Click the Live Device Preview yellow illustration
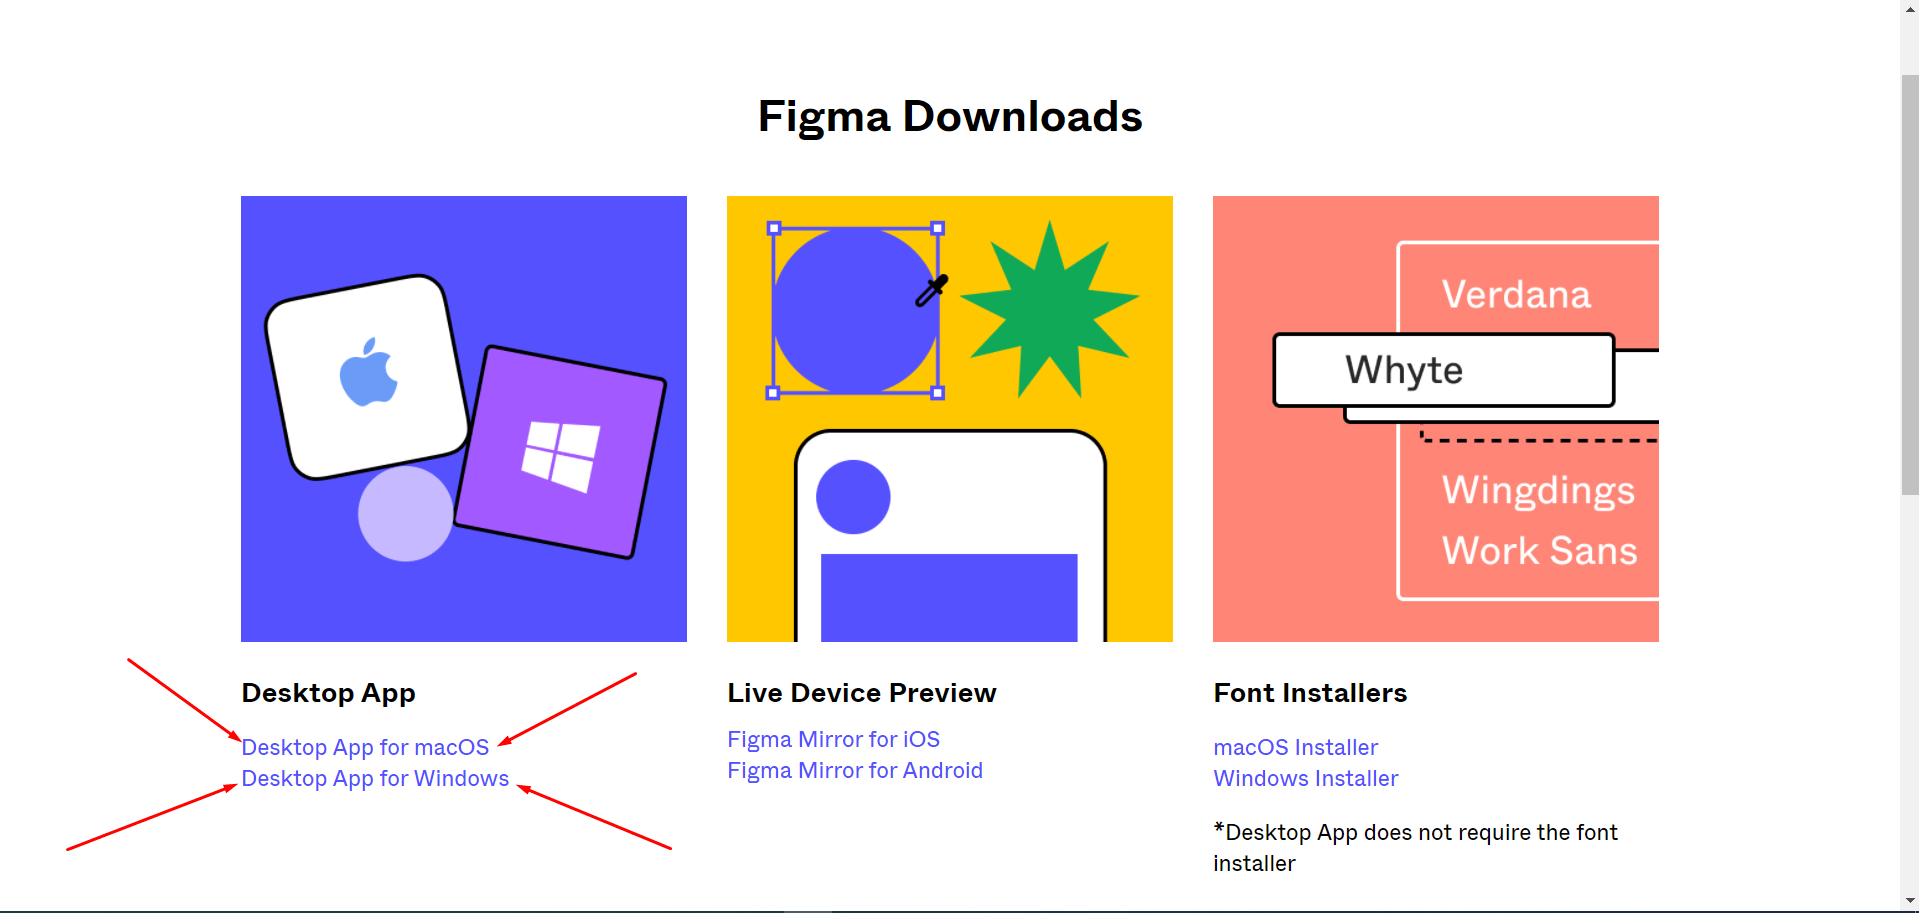This screenshot has width=1919, height=913. click(x=950, y=419)
